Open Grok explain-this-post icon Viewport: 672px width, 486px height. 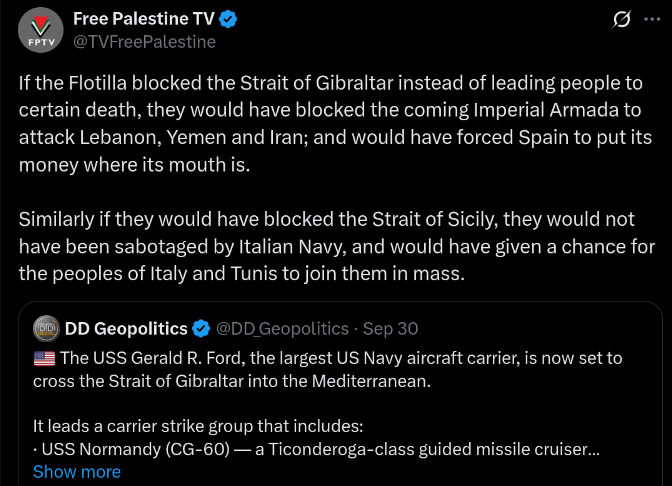pos(621,20)
